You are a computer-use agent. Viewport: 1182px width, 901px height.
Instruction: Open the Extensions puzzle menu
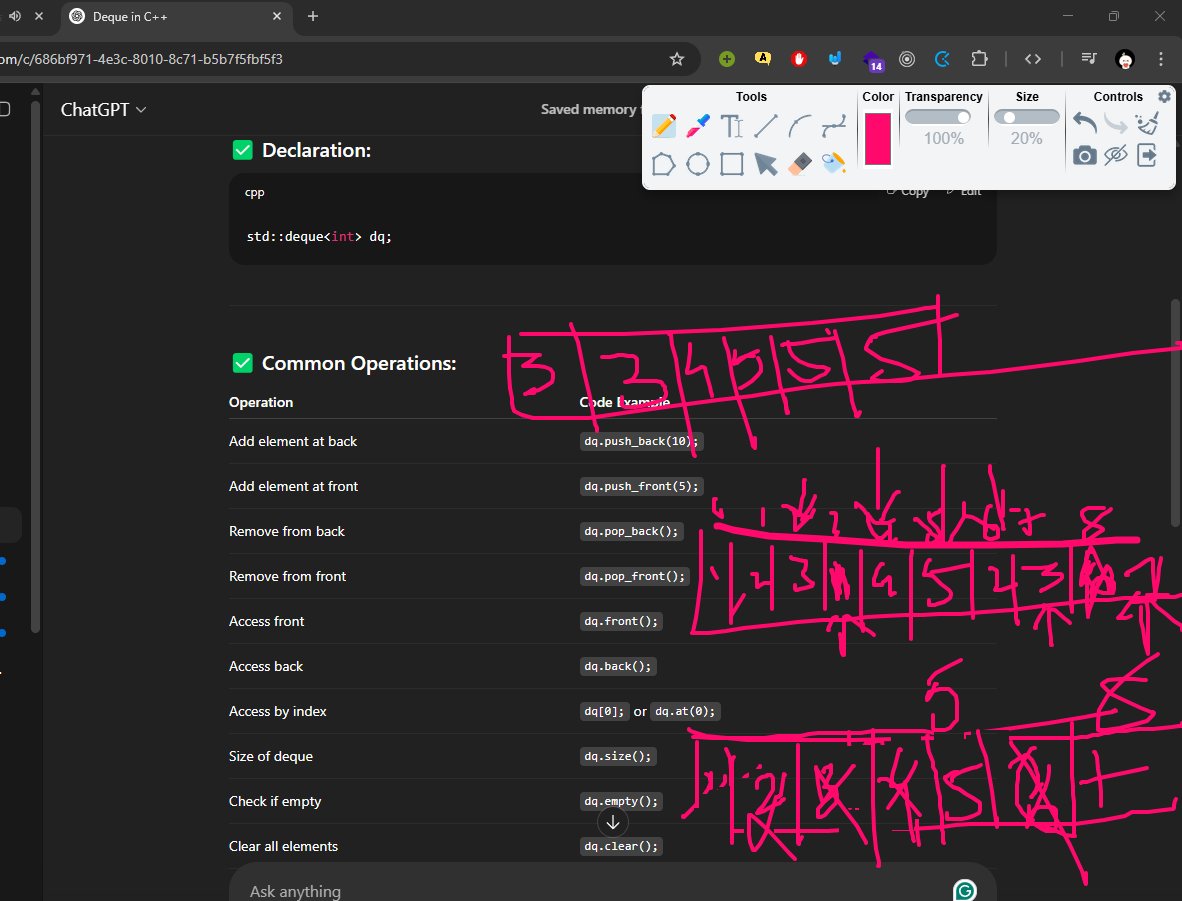pos(979,58)
